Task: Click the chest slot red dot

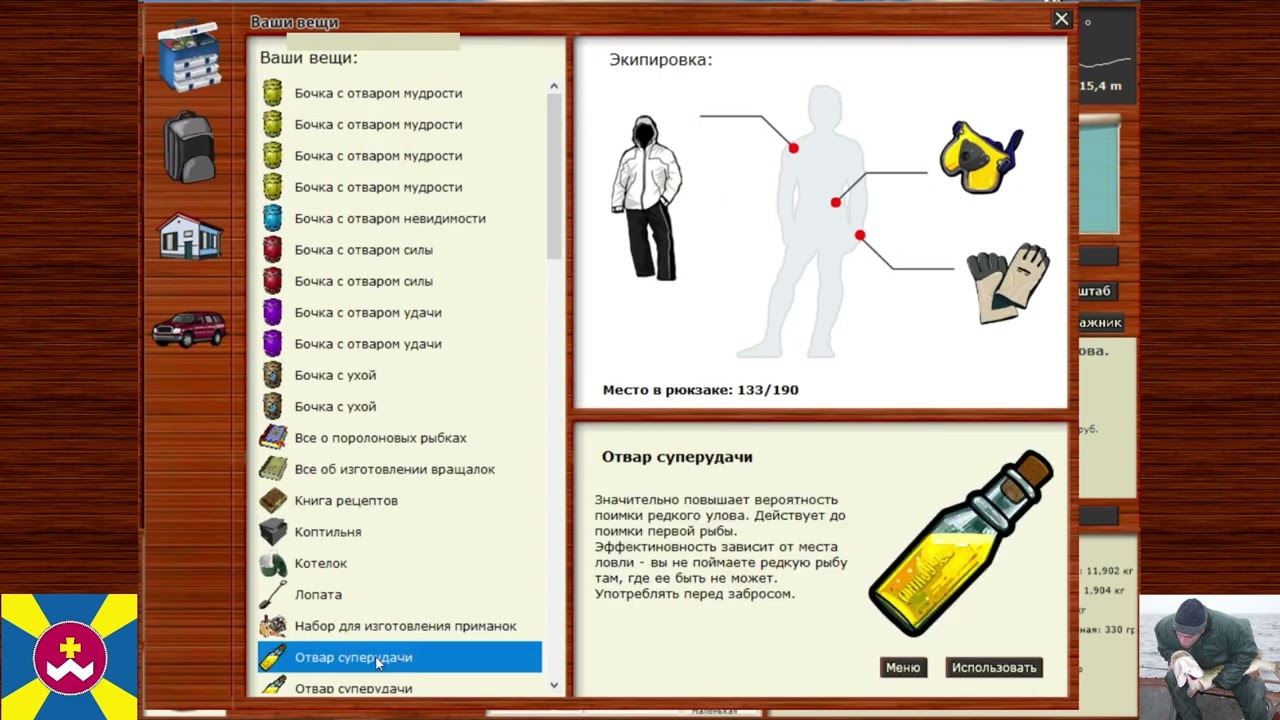Action: point(835,203)
